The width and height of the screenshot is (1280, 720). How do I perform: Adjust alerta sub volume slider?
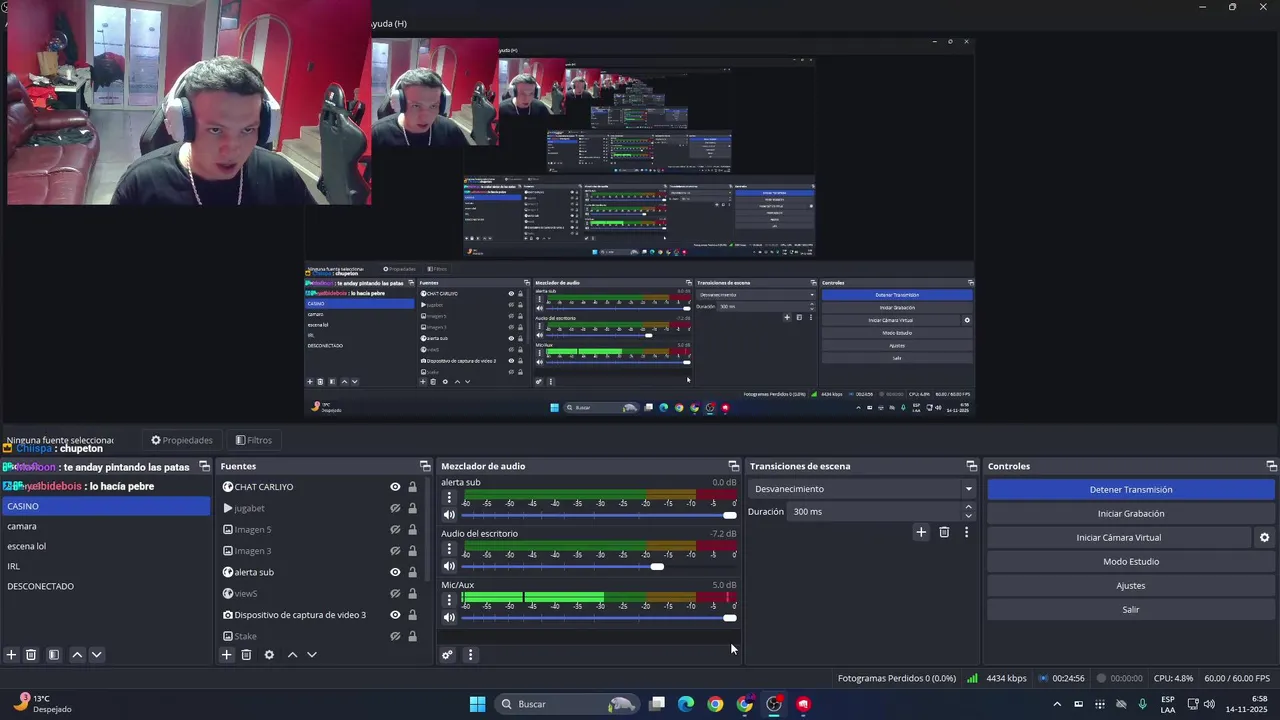pos(599,515)
